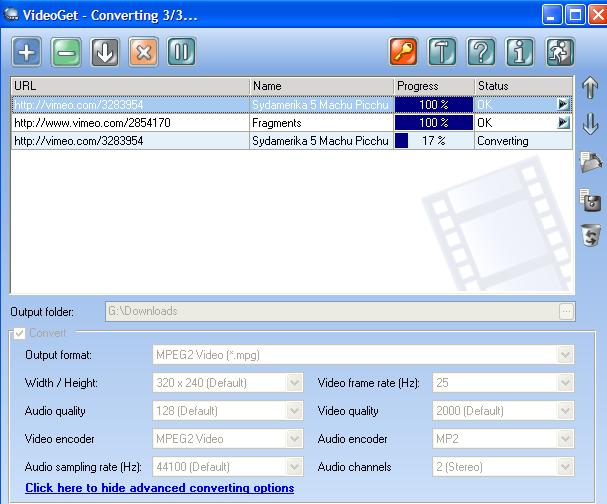Open settings with the hammer icon

(x=442, y=52)
